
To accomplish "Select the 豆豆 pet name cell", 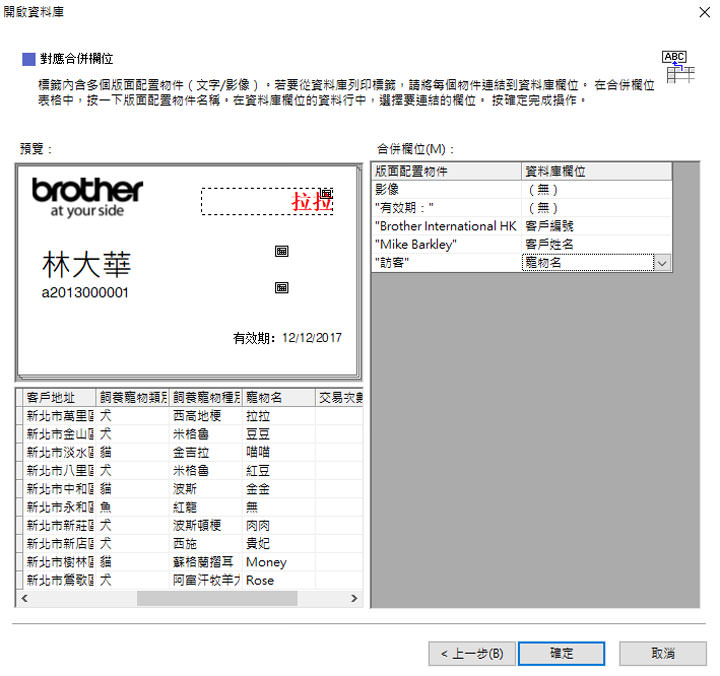I will point(279,434).
